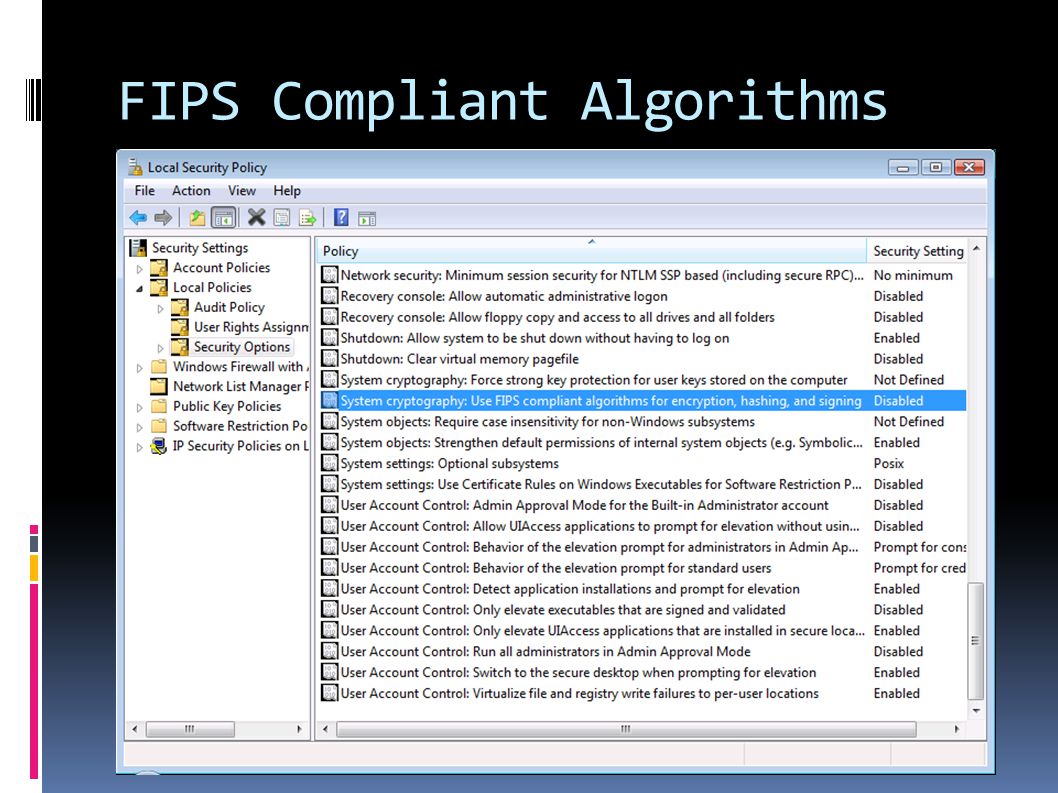Click the policy list scroll up arrow

pyautogui.click(x=976, y=249)
